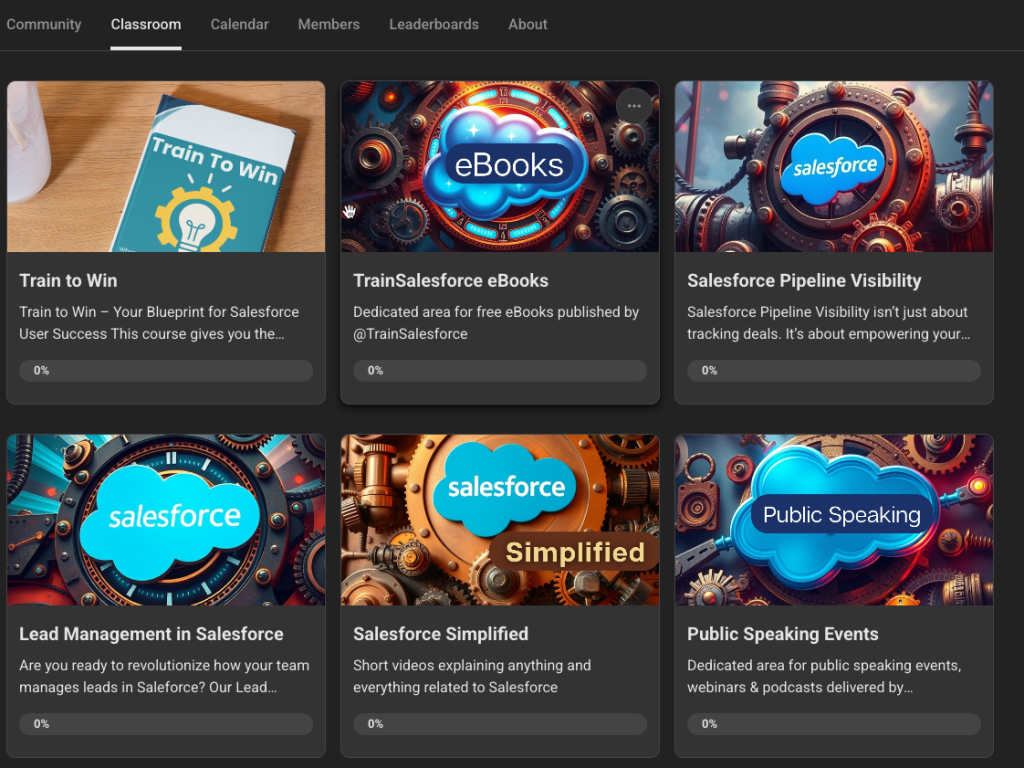Click the Pipeline Visibility progress bar
The height and width of the screenshot is (768, 1024).
tap(834, 370)
